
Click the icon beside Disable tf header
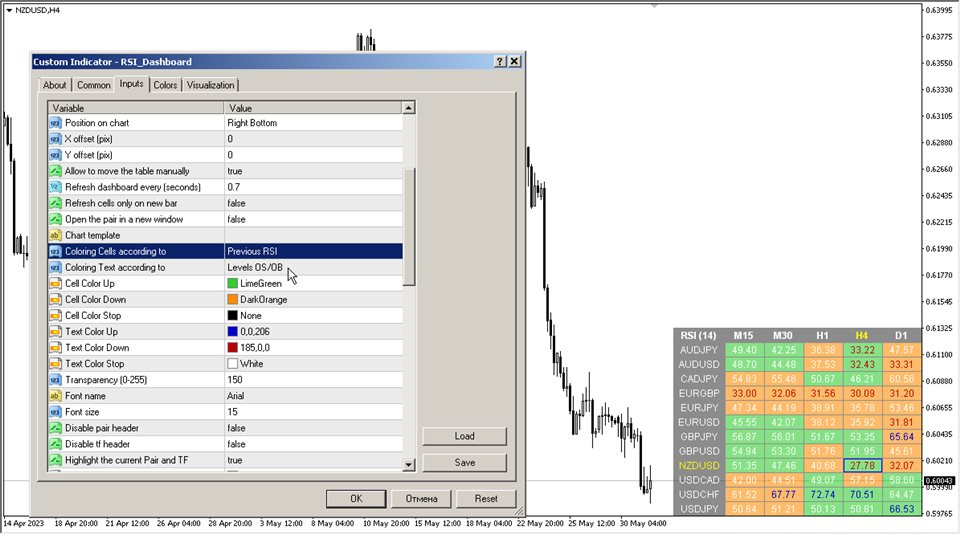(55, 444)
